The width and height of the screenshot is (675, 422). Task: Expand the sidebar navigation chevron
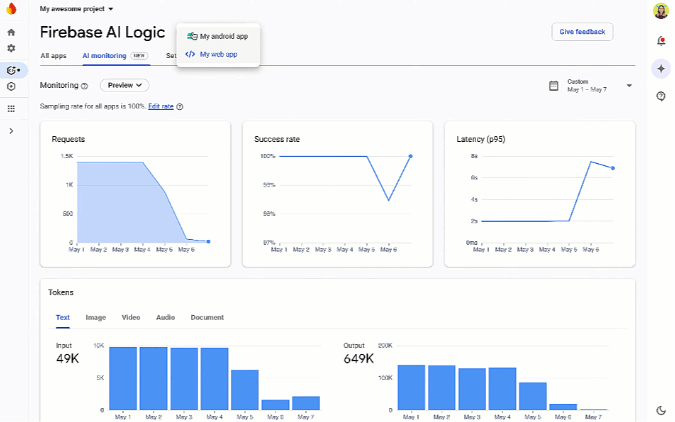pyautogui.click(x=11, y=131)
